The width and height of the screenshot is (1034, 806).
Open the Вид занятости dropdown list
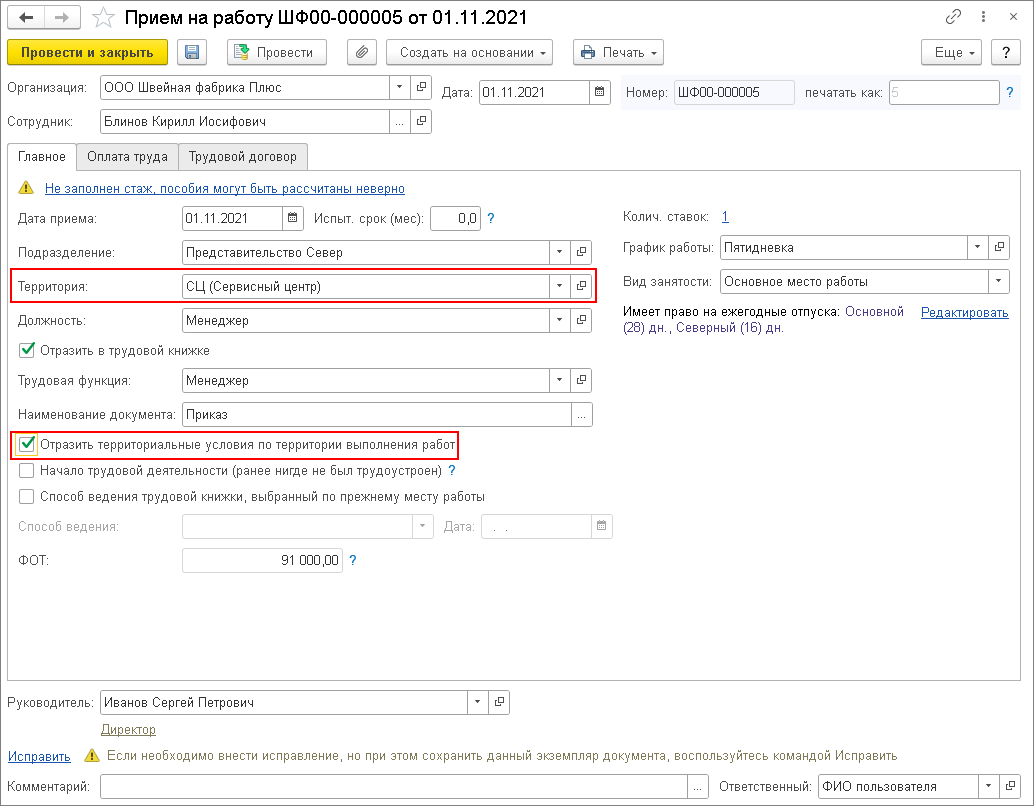998,281
